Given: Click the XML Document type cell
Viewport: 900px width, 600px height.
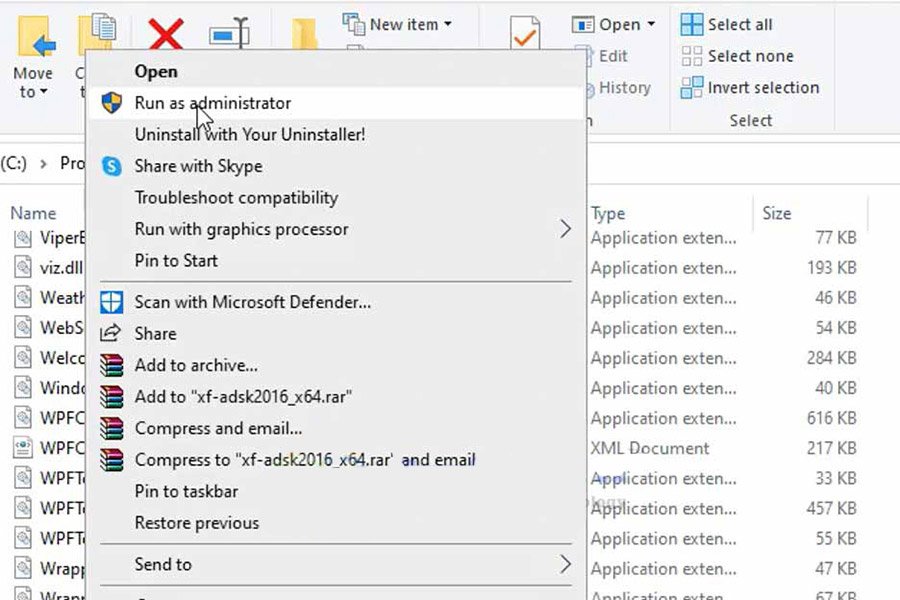Looking at the screenshot, I should [x=650, y=448].
